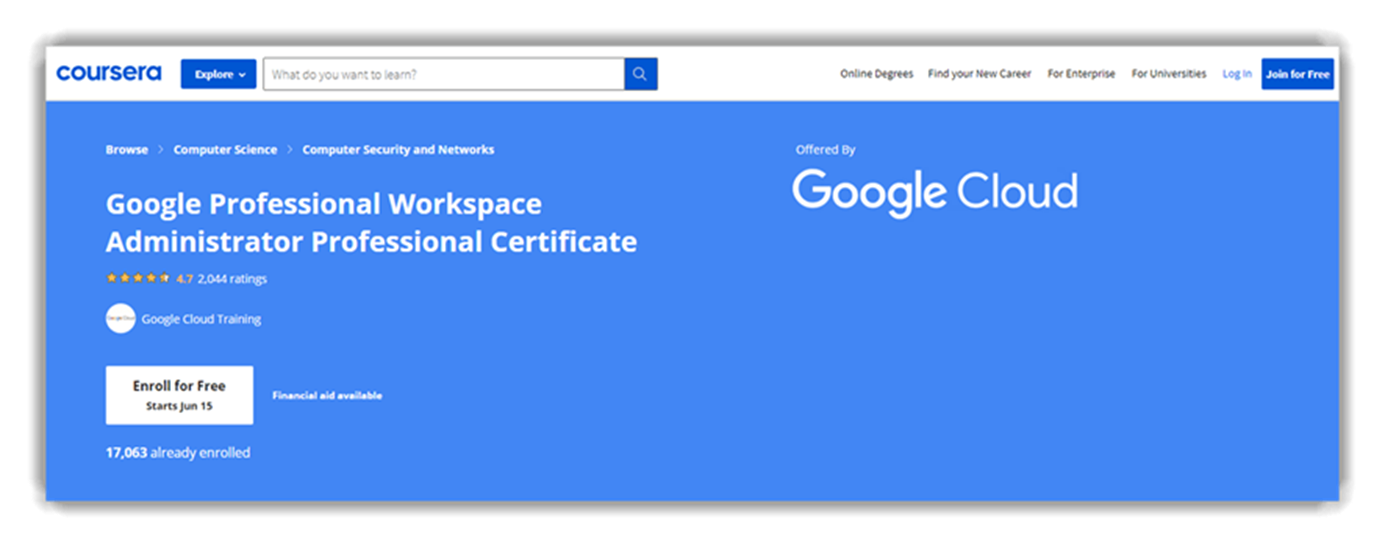The height and width of the screenshot is (547, 1385).
Task: Click the Google Cloud Training avatar
Action: click(x=120, y=319)
